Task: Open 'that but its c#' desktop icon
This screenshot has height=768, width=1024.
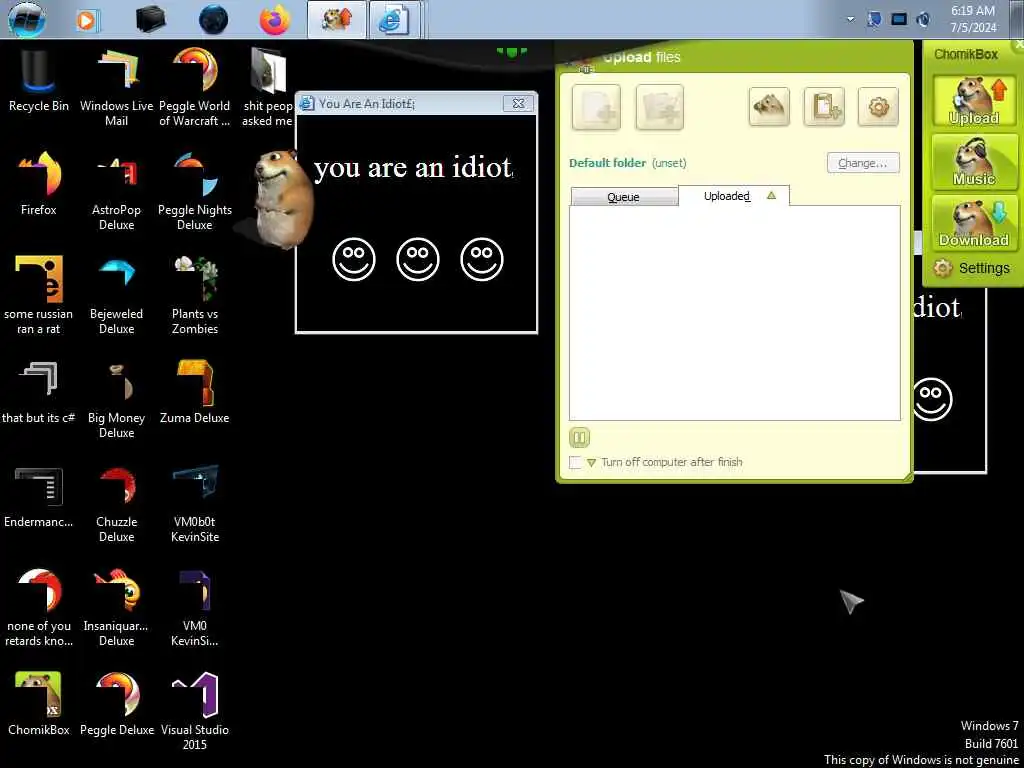Action: coord(39,392)
